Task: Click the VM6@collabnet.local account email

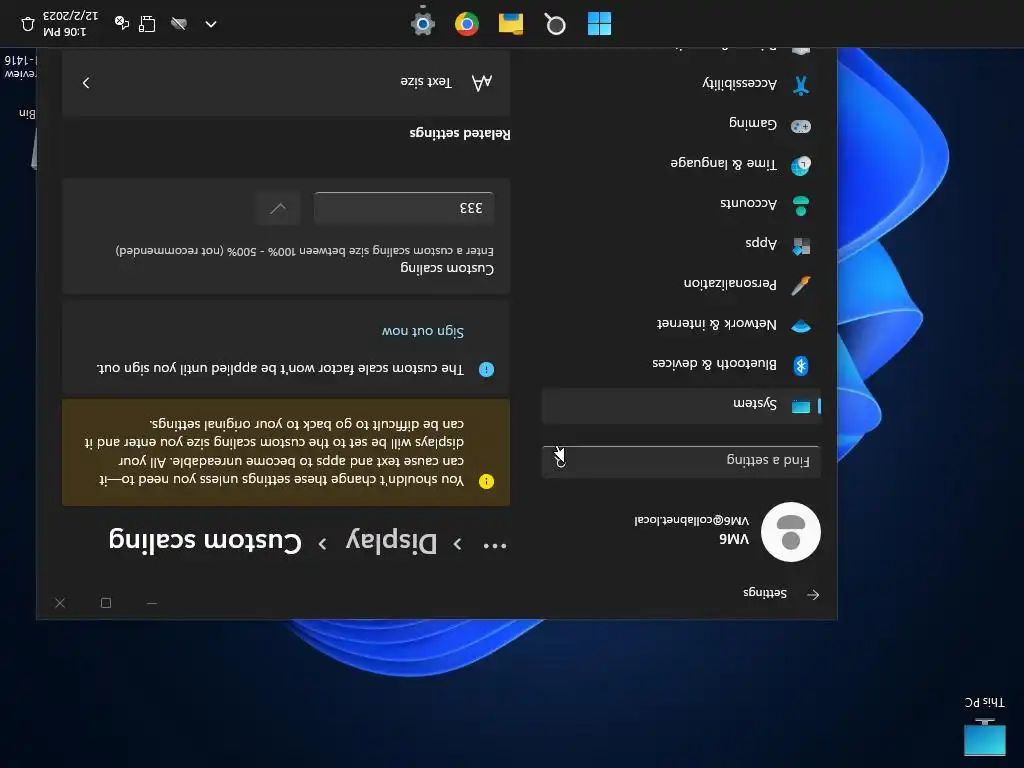Action: click(692, 520)
